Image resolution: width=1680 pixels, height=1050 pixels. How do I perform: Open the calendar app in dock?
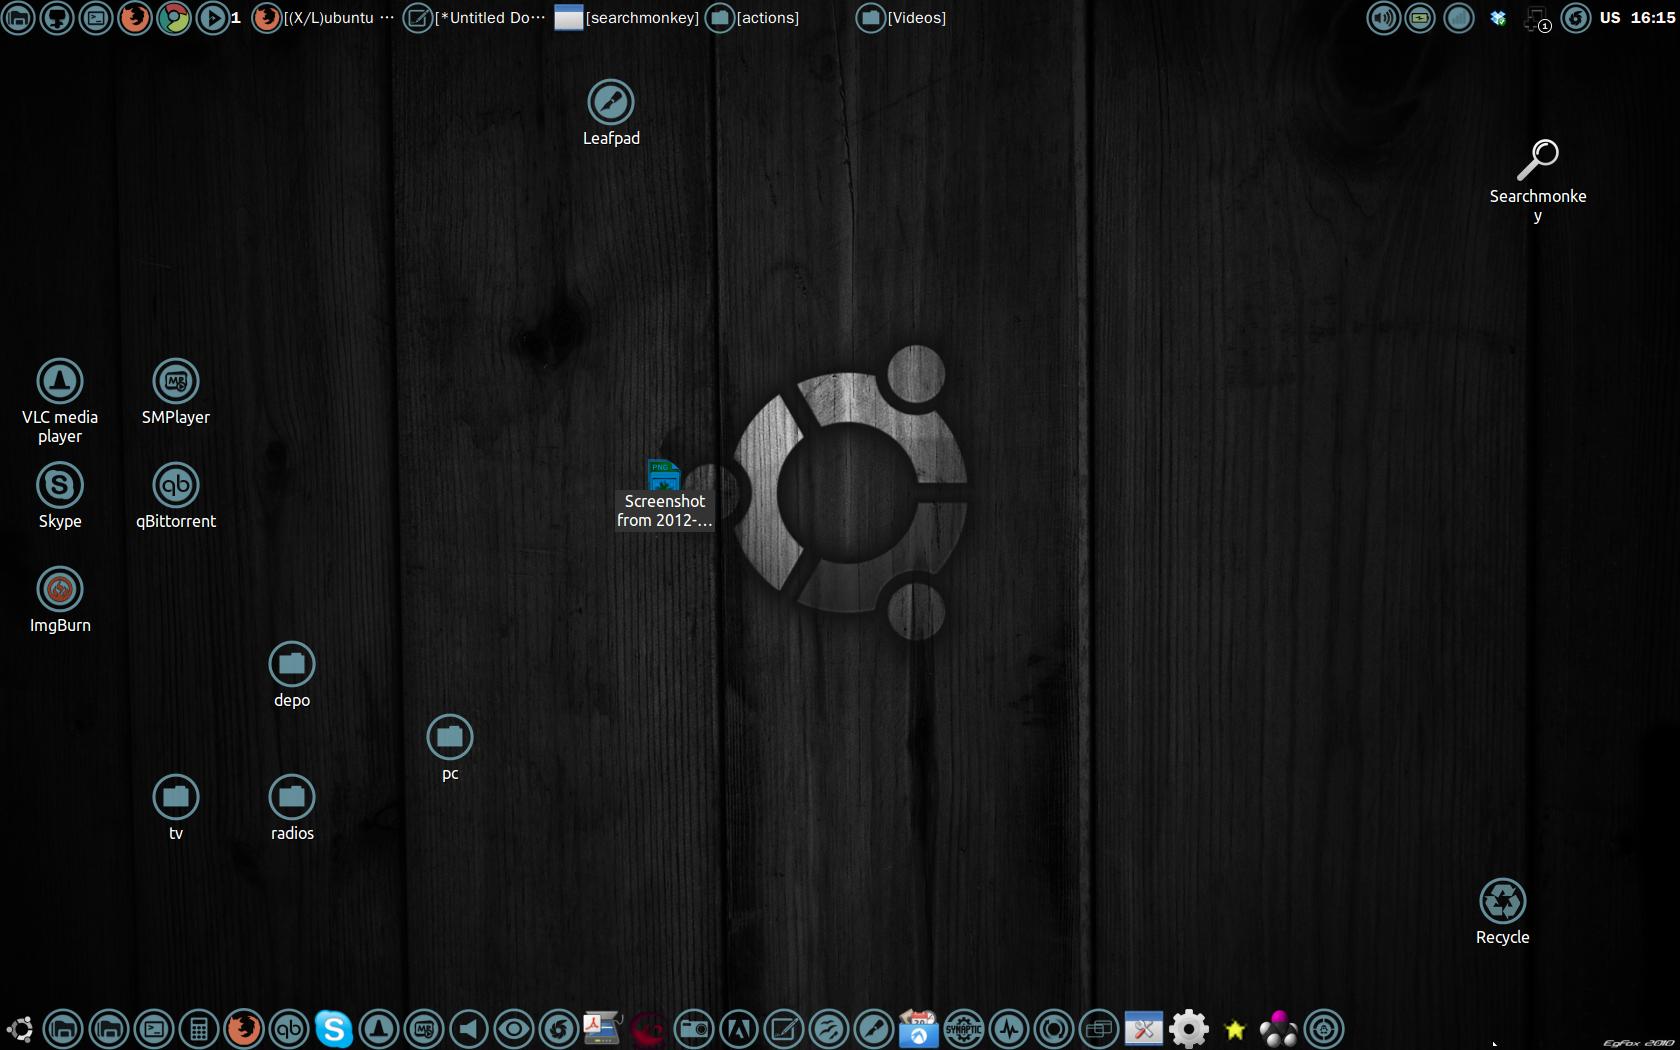pos(918,1029)
